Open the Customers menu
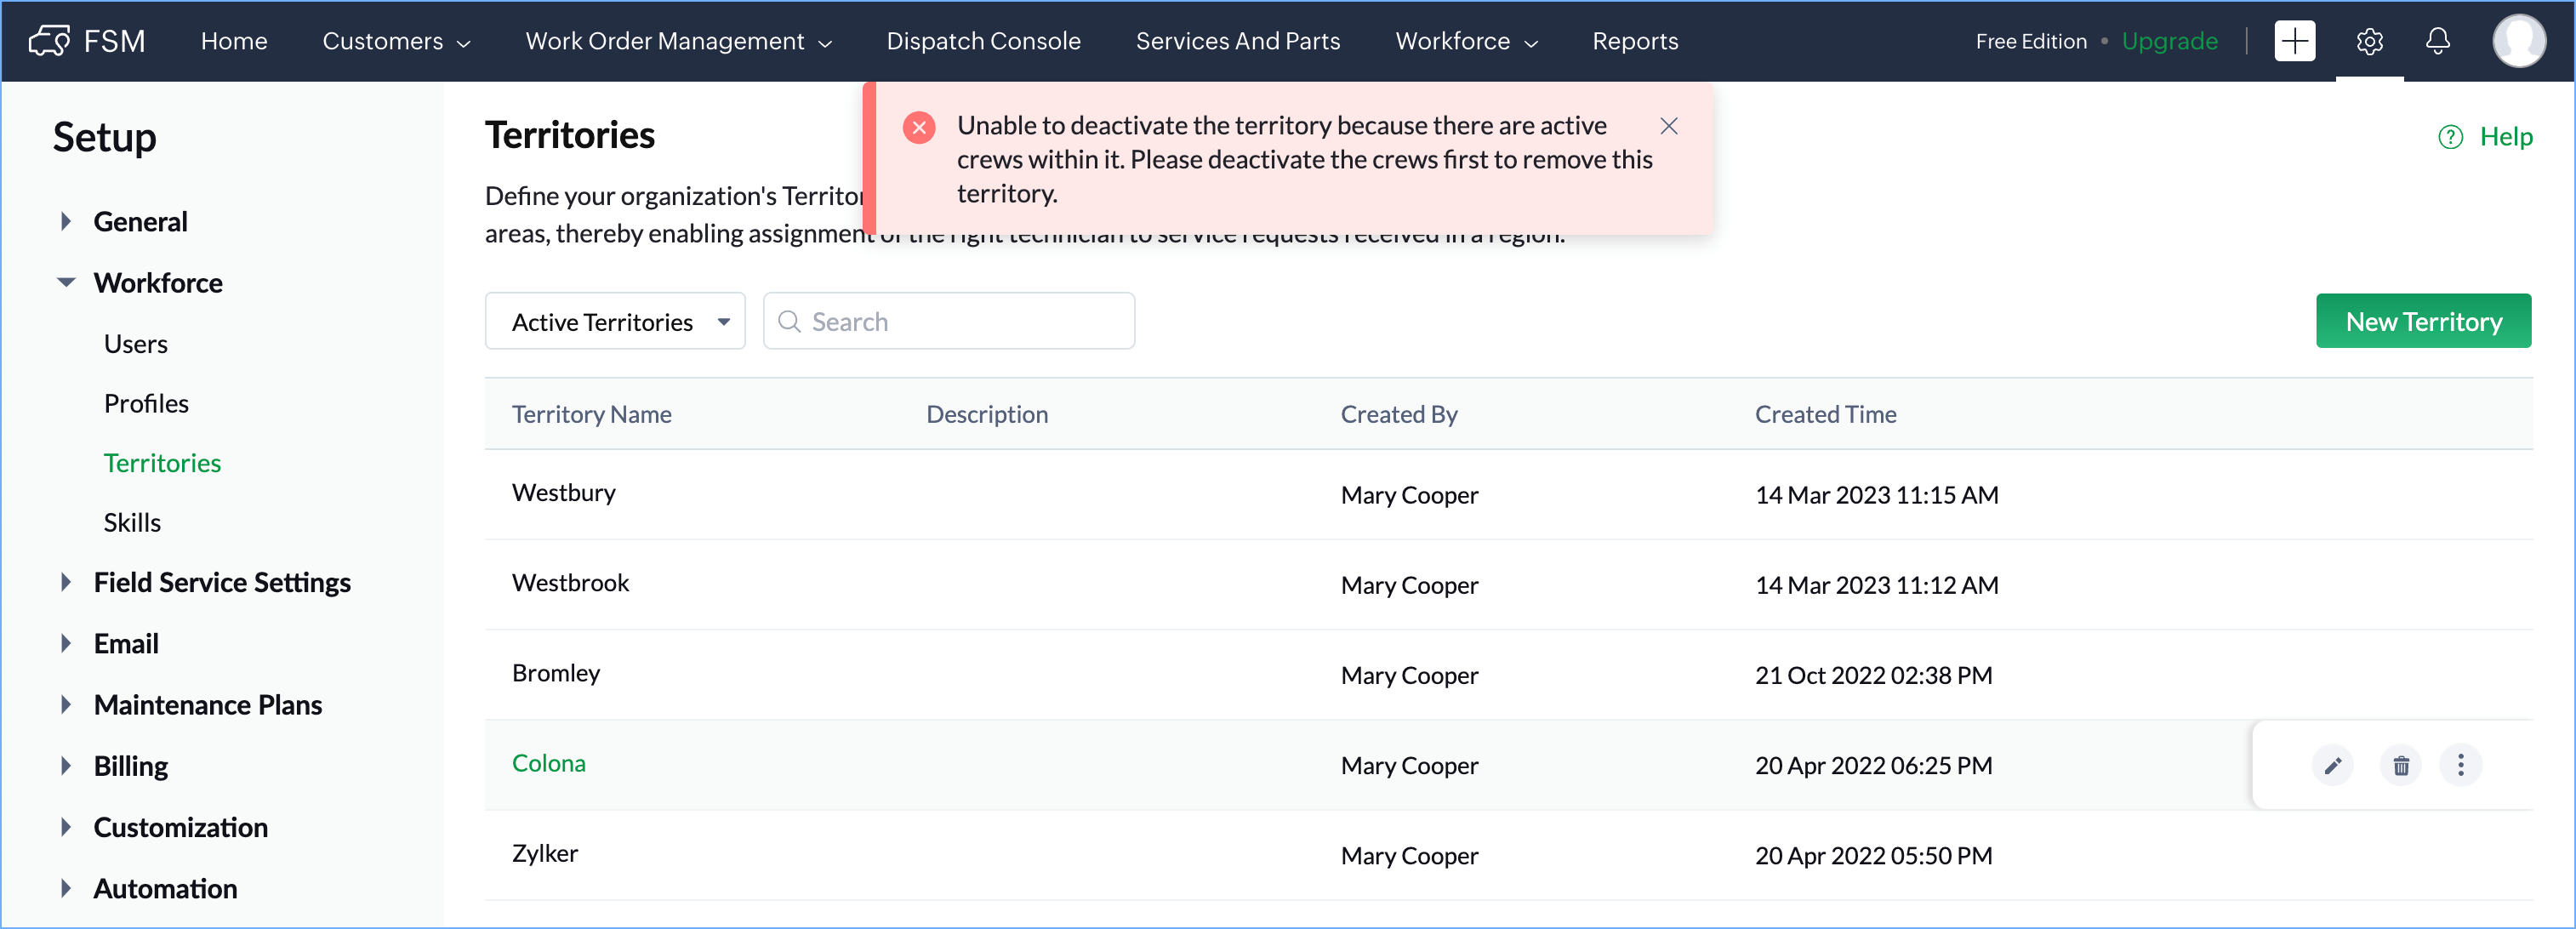The image size is (2576, 929). (395, 41)
